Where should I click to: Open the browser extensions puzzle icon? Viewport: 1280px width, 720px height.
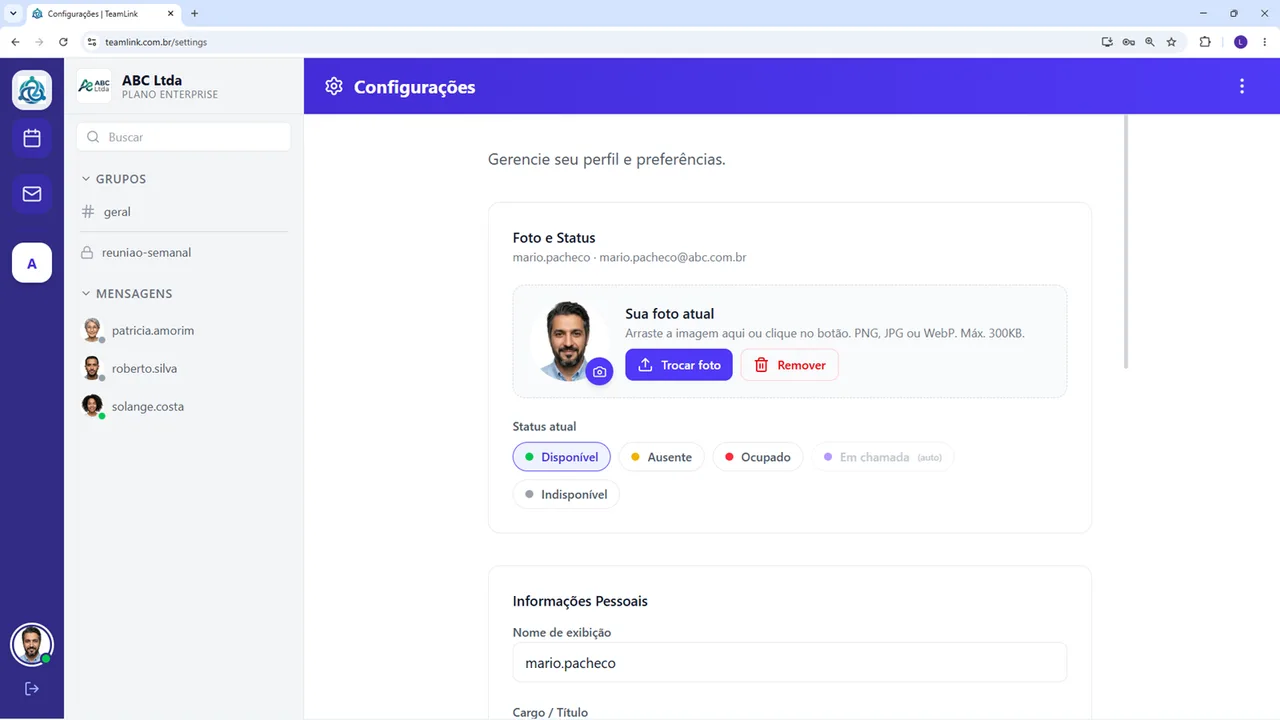pos(1205,42)
